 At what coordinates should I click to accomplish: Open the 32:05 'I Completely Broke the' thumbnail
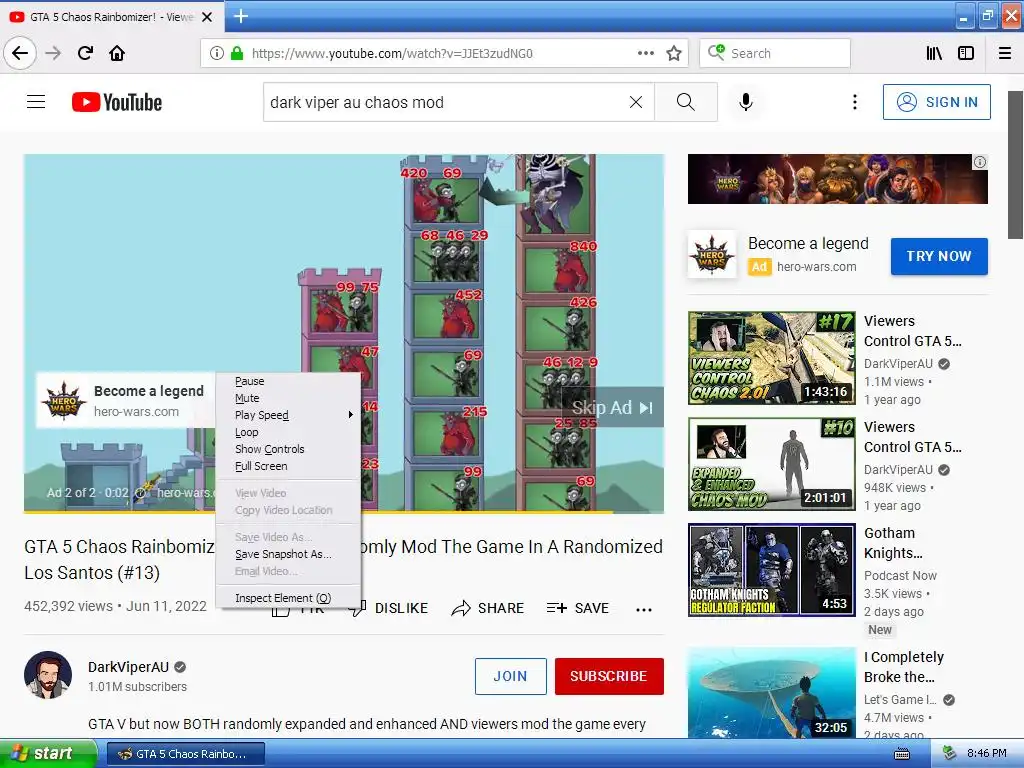point(771,693)
